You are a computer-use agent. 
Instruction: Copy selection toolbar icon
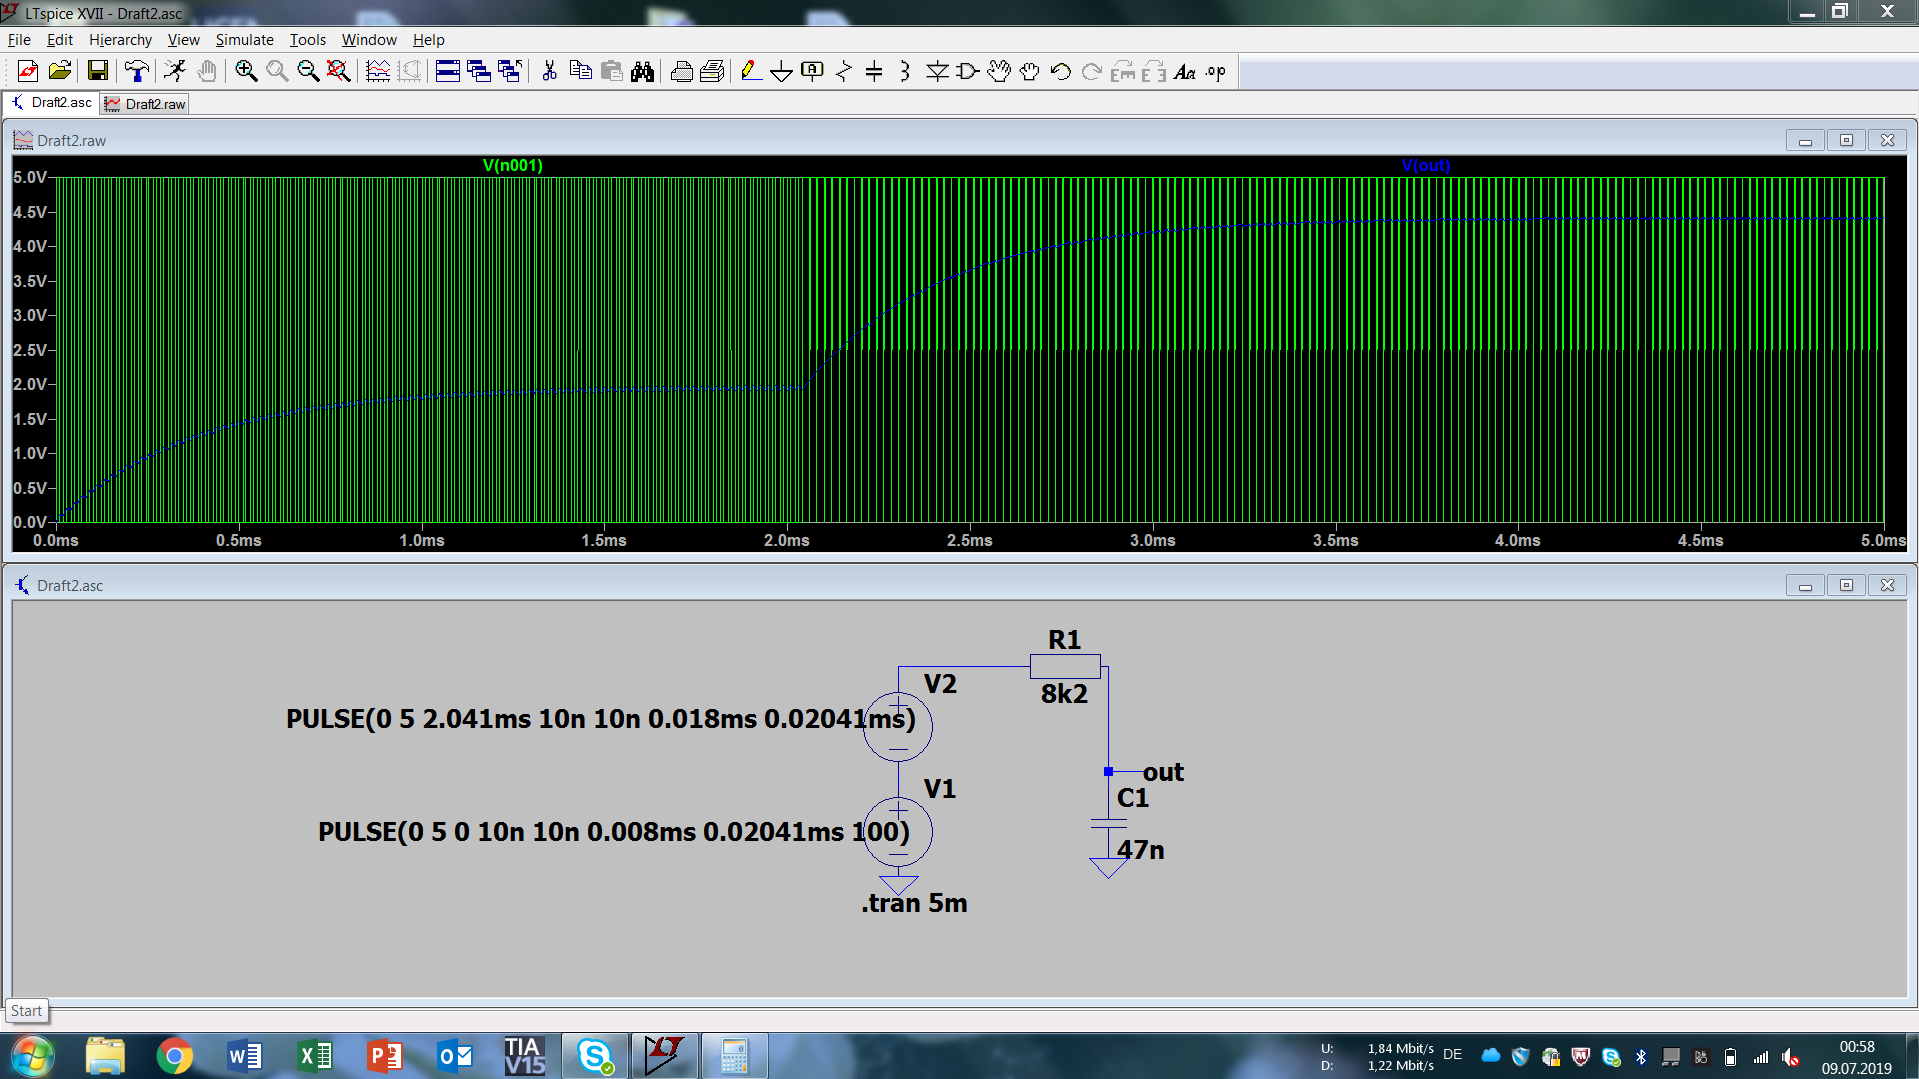click(580, 71)
